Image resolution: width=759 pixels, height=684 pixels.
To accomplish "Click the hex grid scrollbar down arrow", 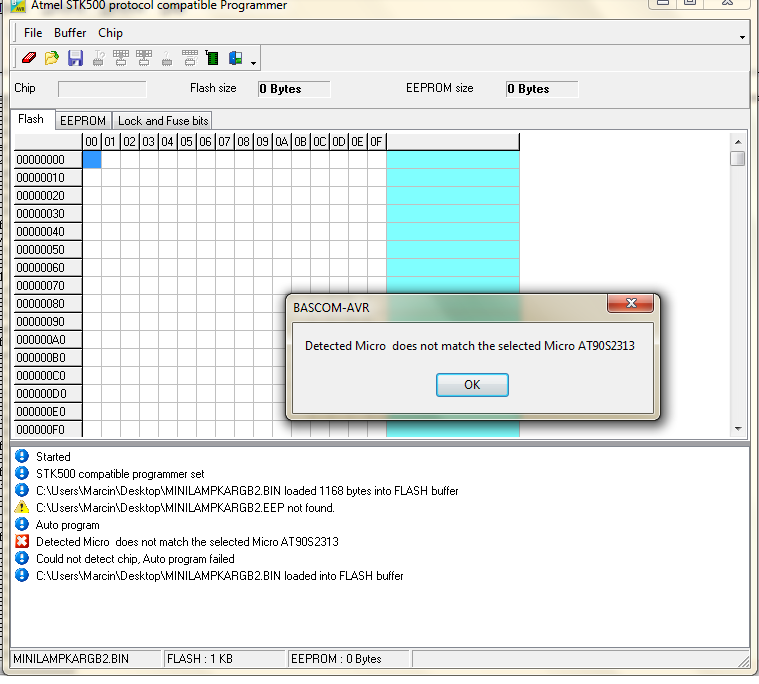I will [738, 428].
